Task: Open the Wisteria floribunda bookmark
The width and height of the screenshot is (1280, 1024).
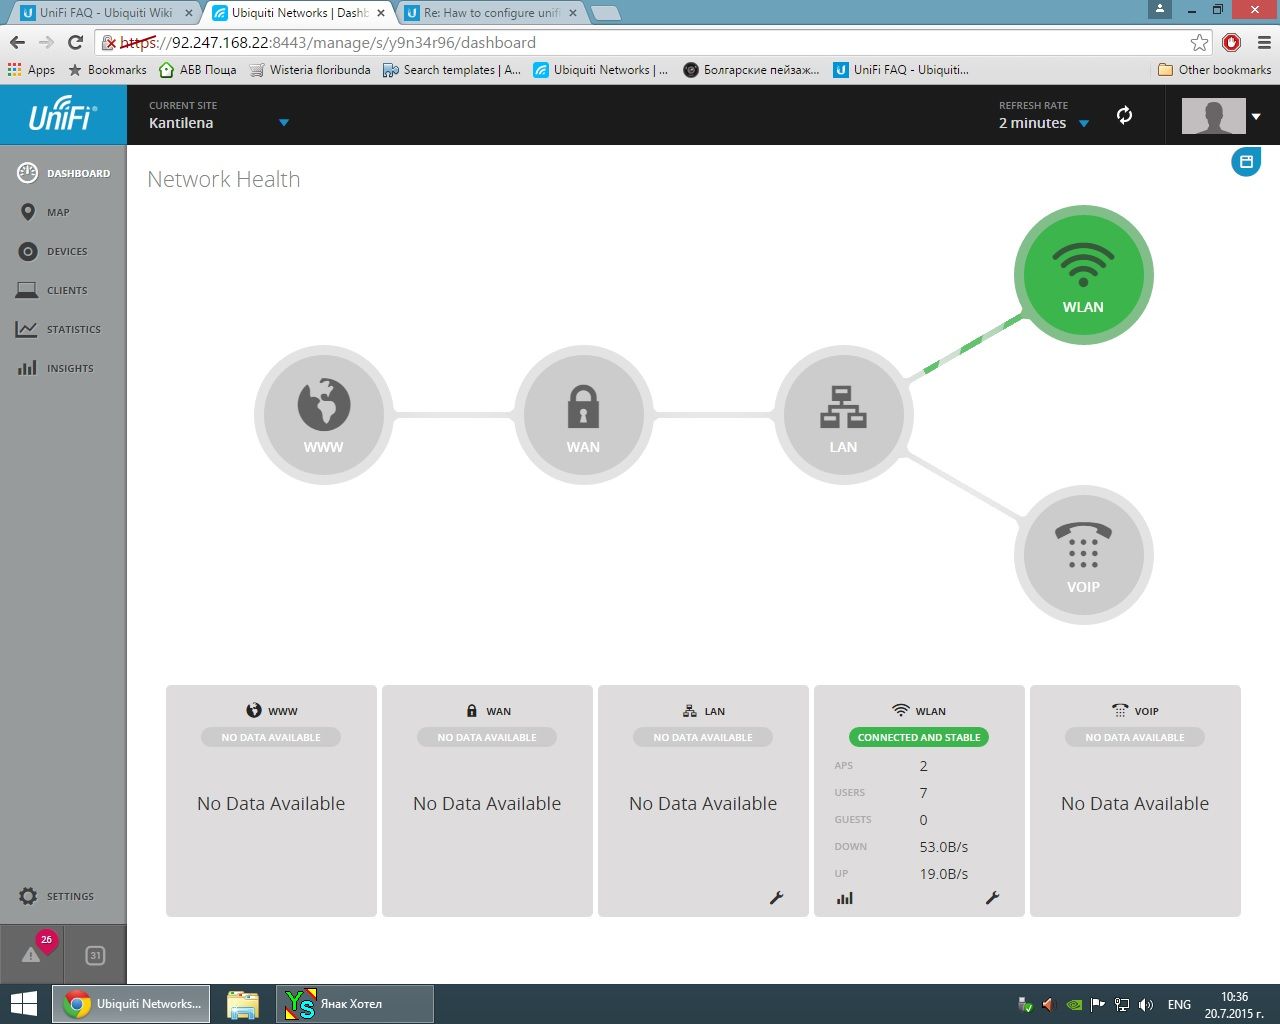Action: click(x=310, y=70)
